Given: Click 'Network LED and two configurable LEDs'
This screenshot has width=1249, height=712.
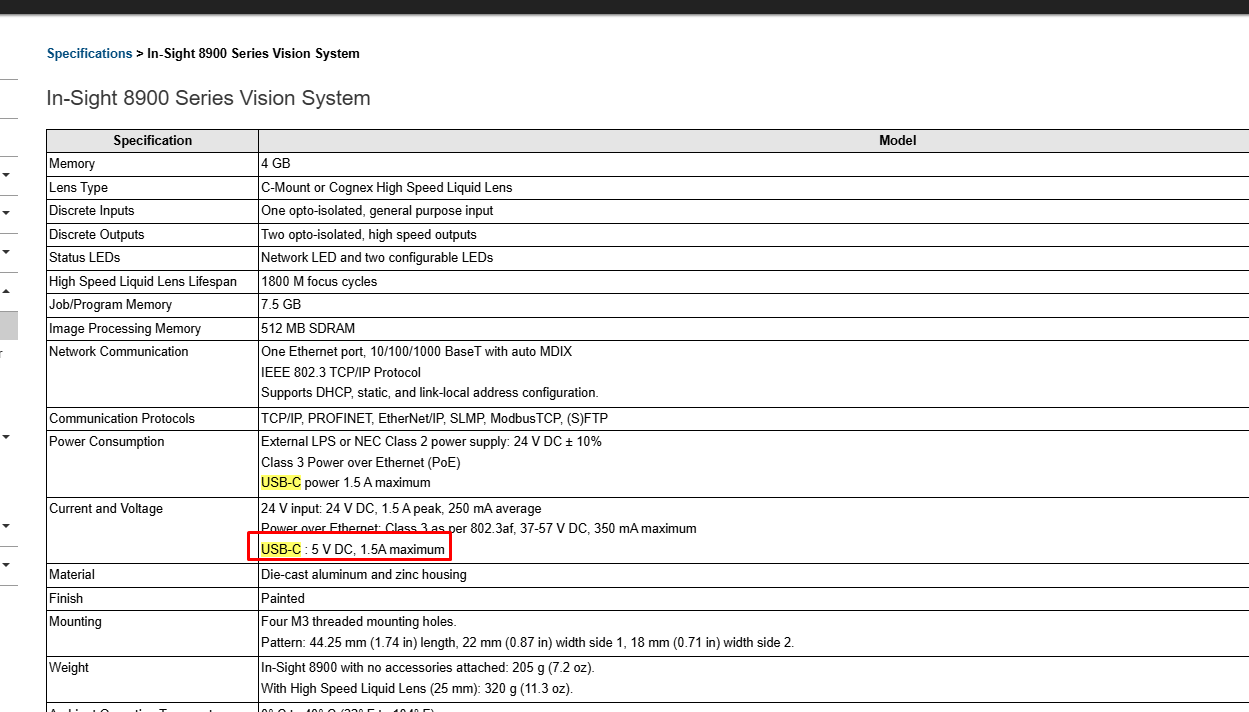Looking at the screenshot, I should (377, 258).
